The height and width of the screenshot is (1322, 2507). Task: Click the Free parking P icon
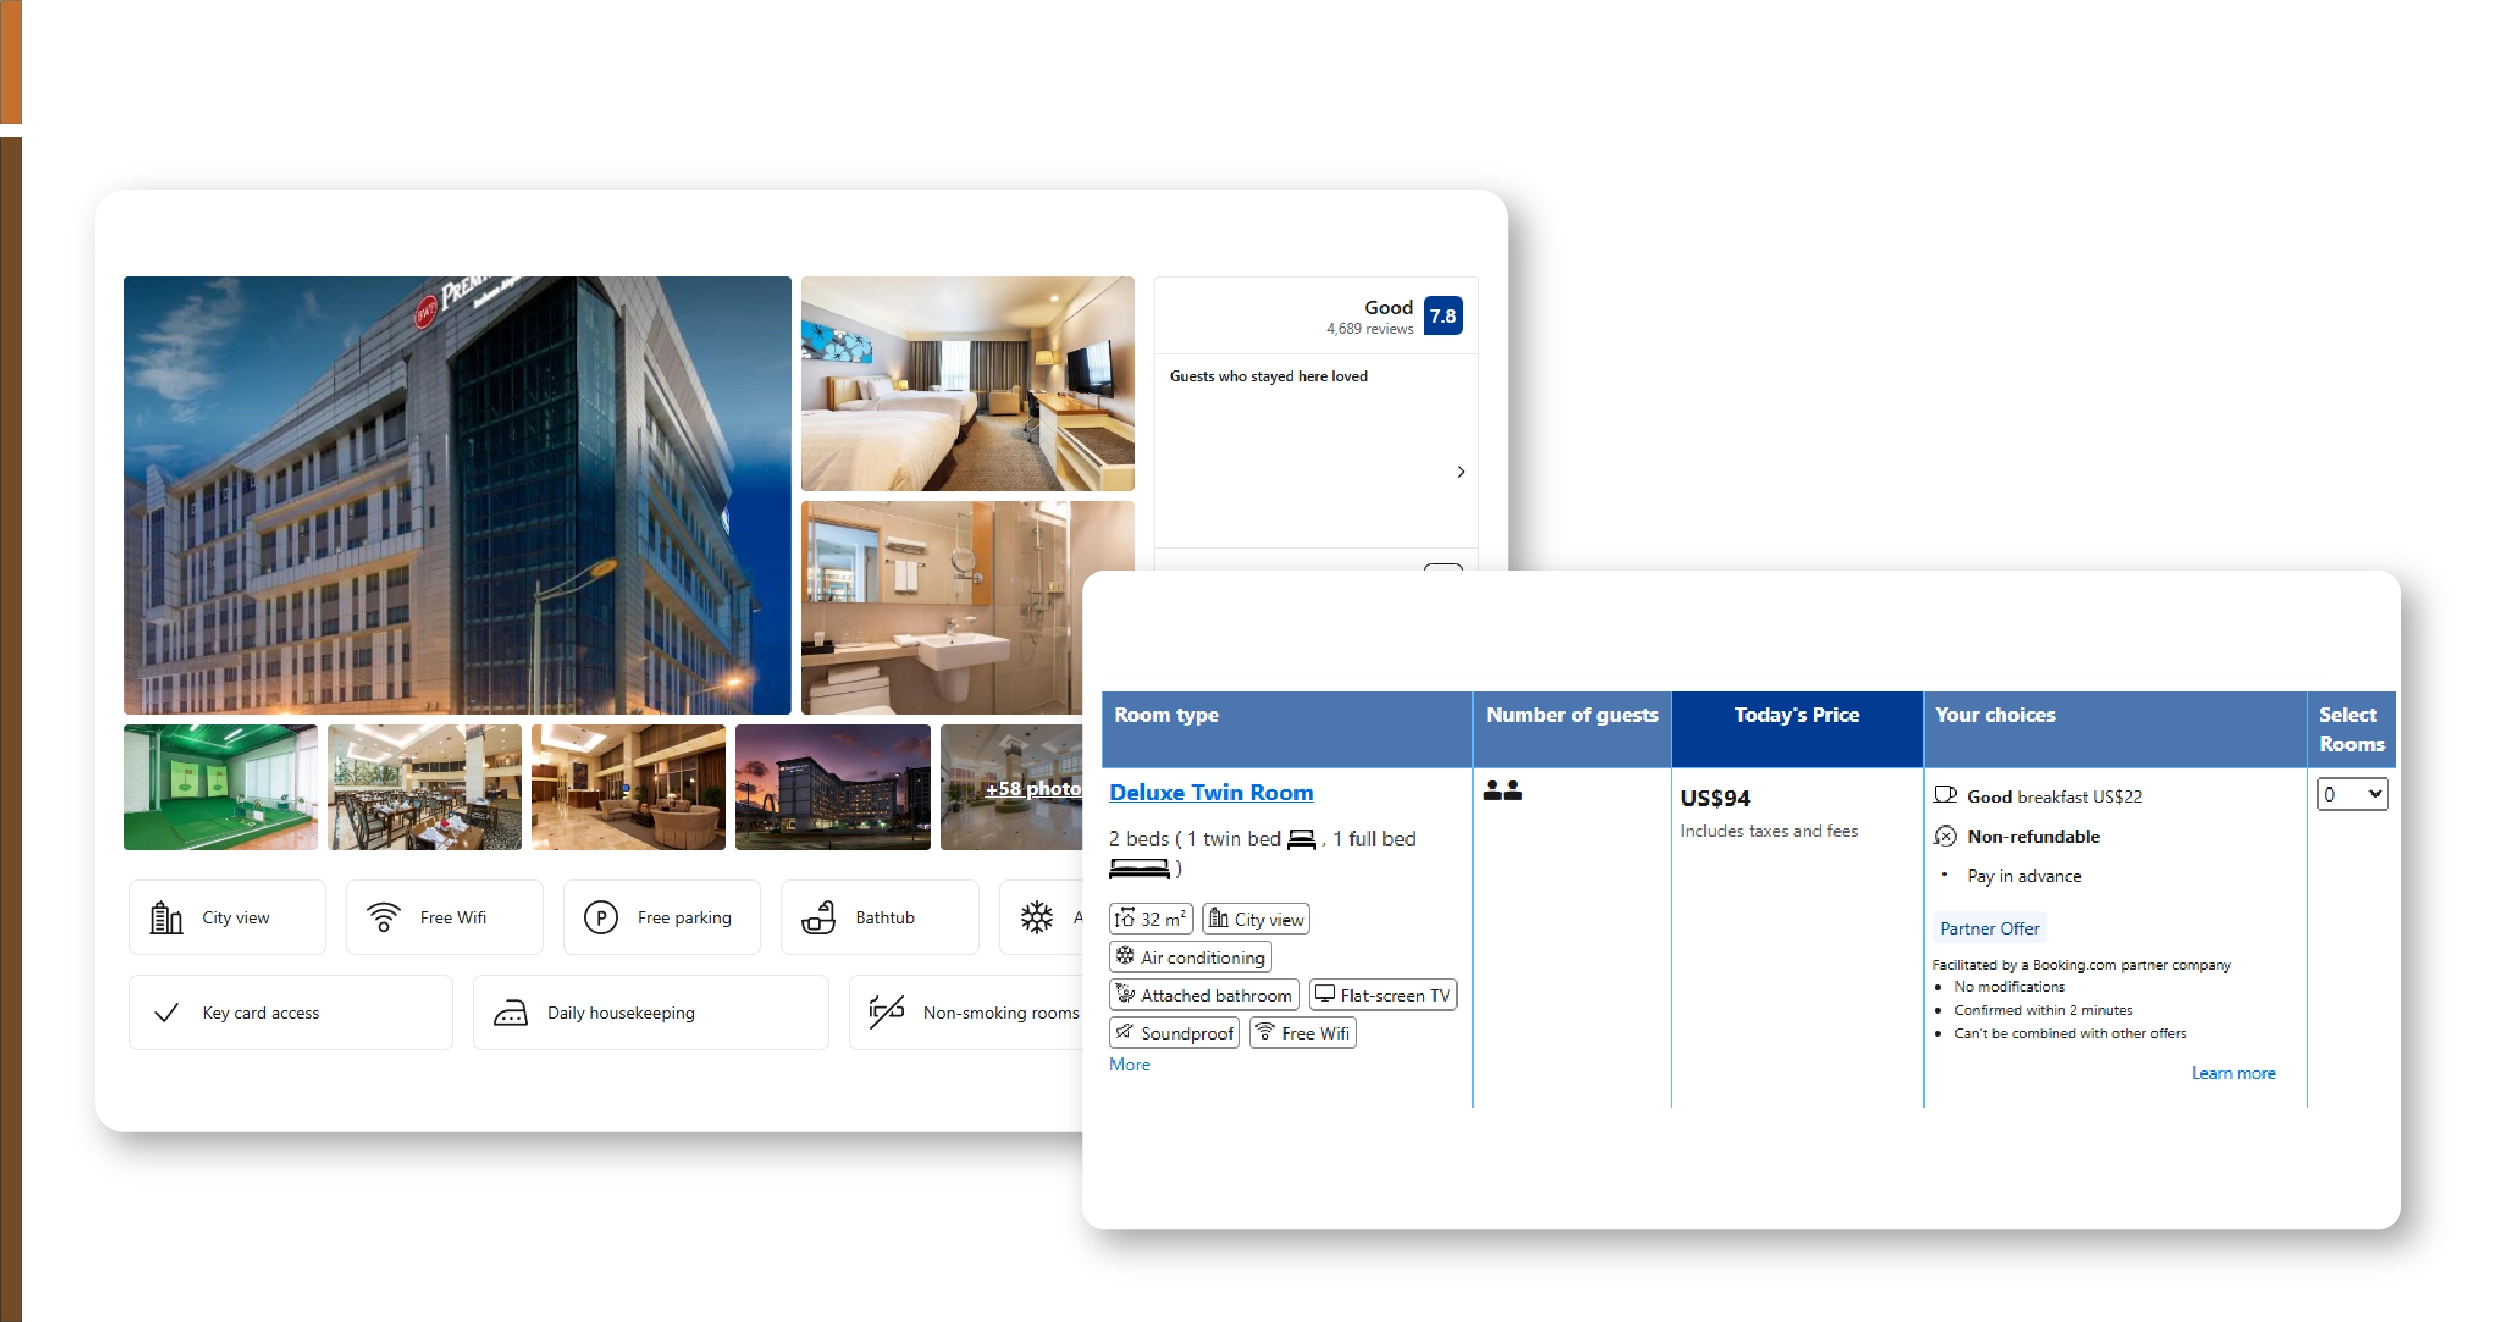(600, 917)
